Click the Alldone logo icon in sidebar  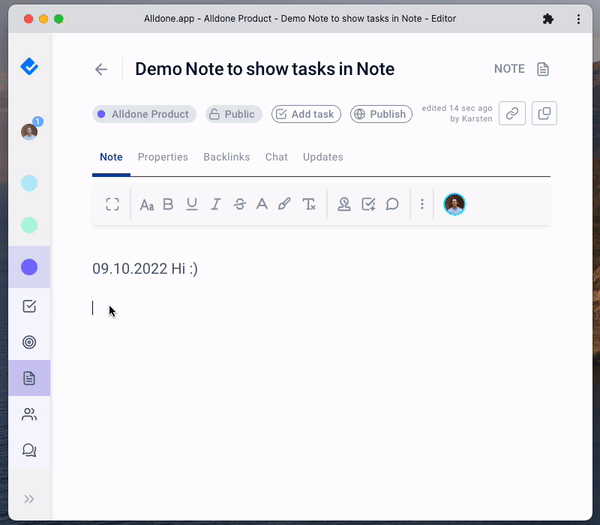coord(29,67)
